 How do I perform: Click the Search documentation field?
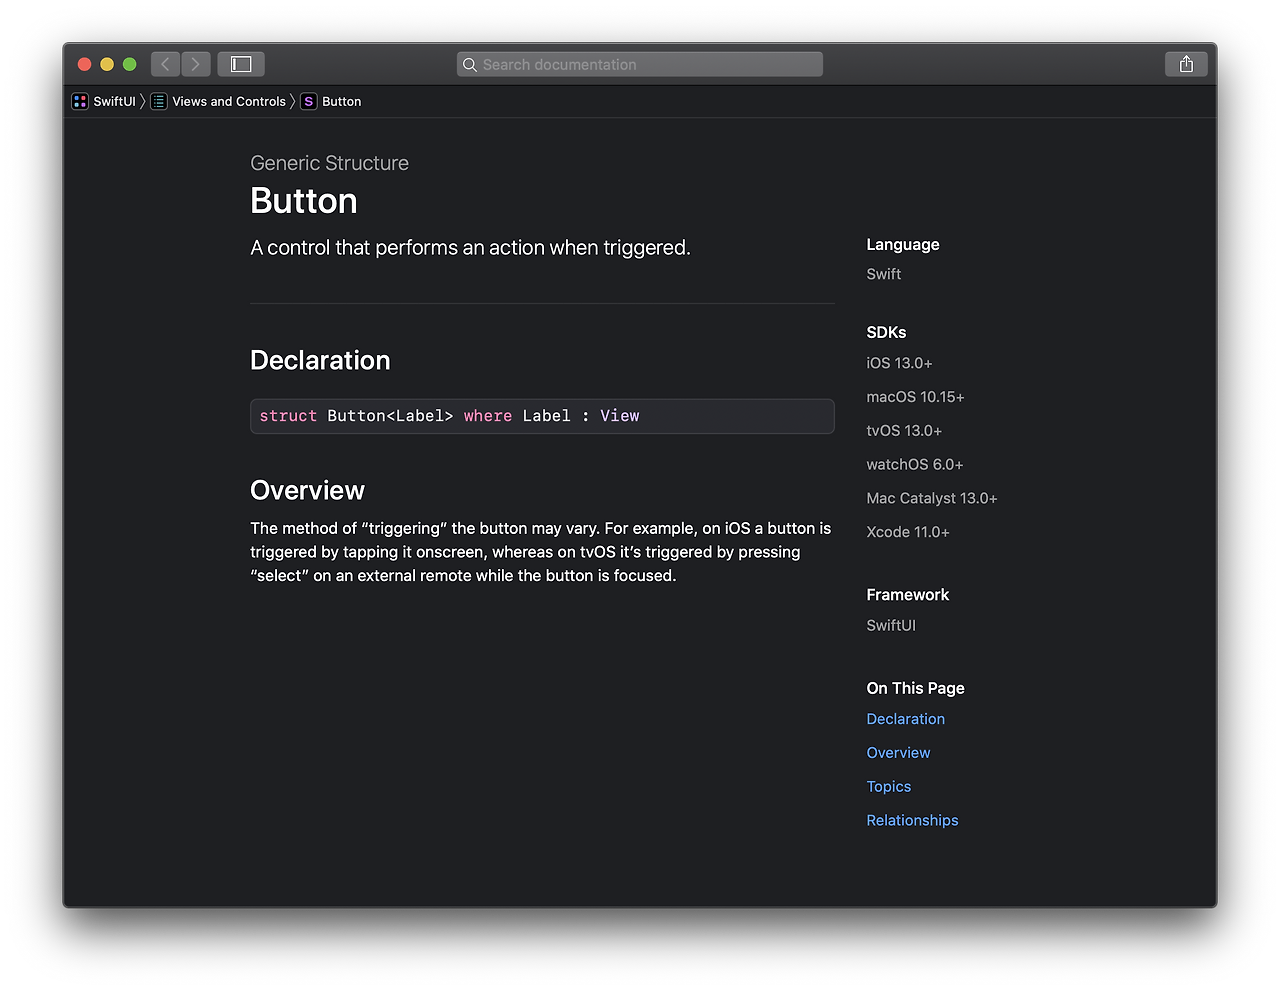coord(640,64)
